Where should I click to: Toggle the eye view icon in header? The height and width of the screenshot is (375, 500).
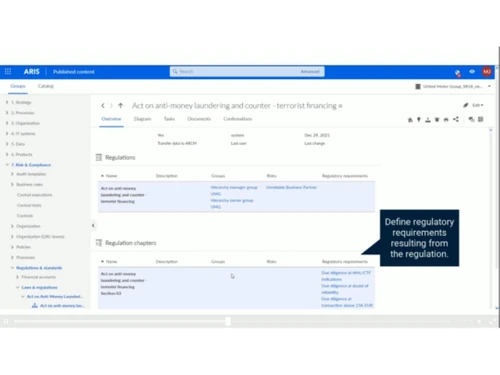pyautogui.click(x=472, y=71)
